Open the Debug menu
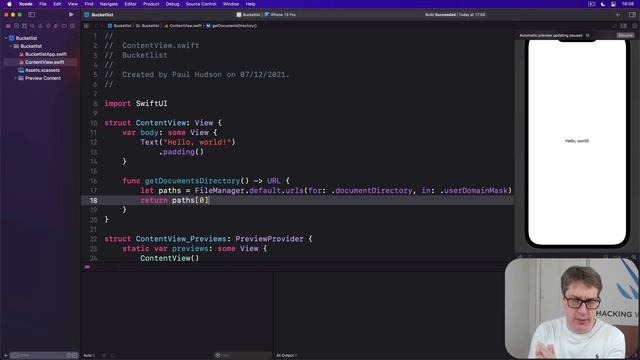640x360 pixels. point(172,4)
